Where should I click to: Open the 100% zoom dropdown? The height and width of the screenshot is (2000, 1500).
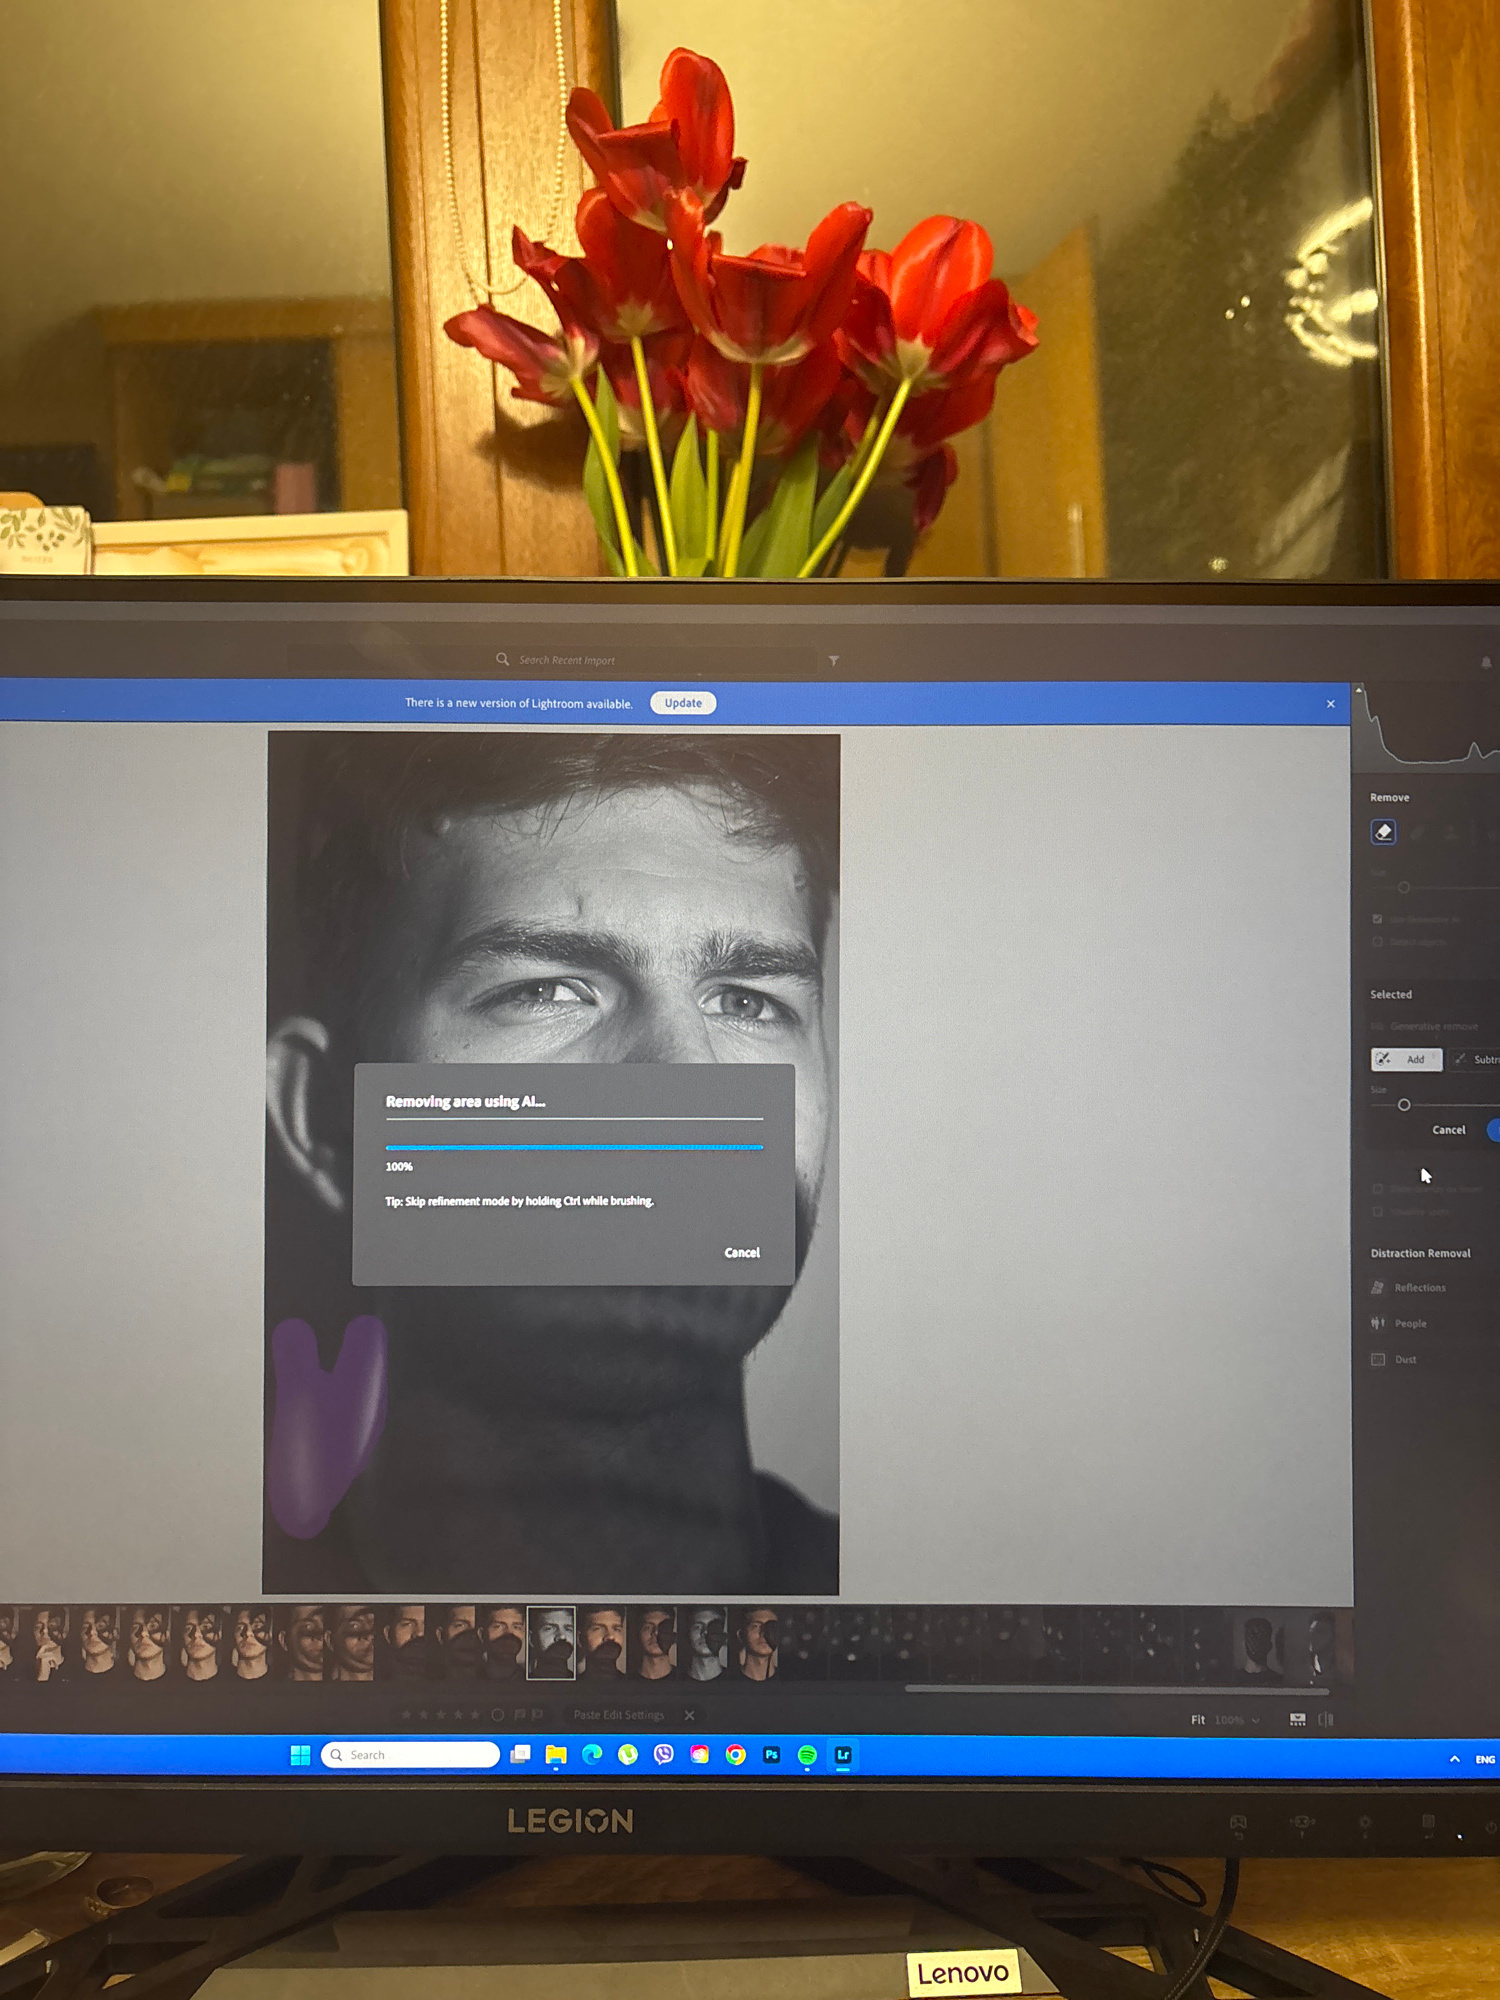tap(1237, 1720)
